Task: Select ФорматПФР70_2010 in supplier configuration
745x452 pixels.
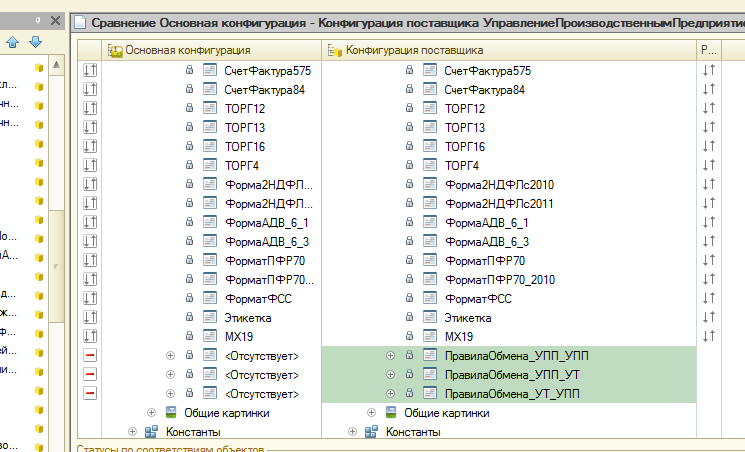Action: [500, 280]
